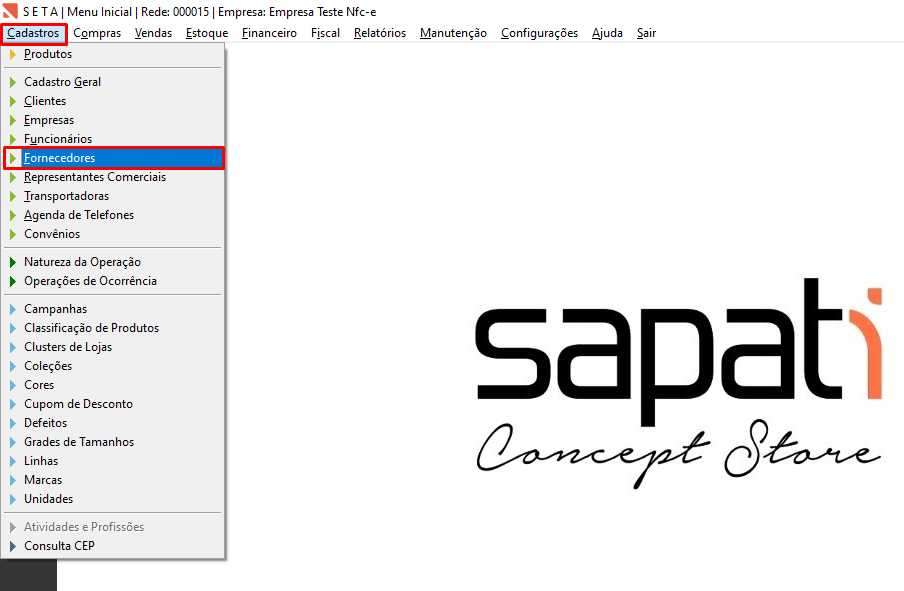
Task: Open Transportadoras entry
Action: tap(113, 196)
